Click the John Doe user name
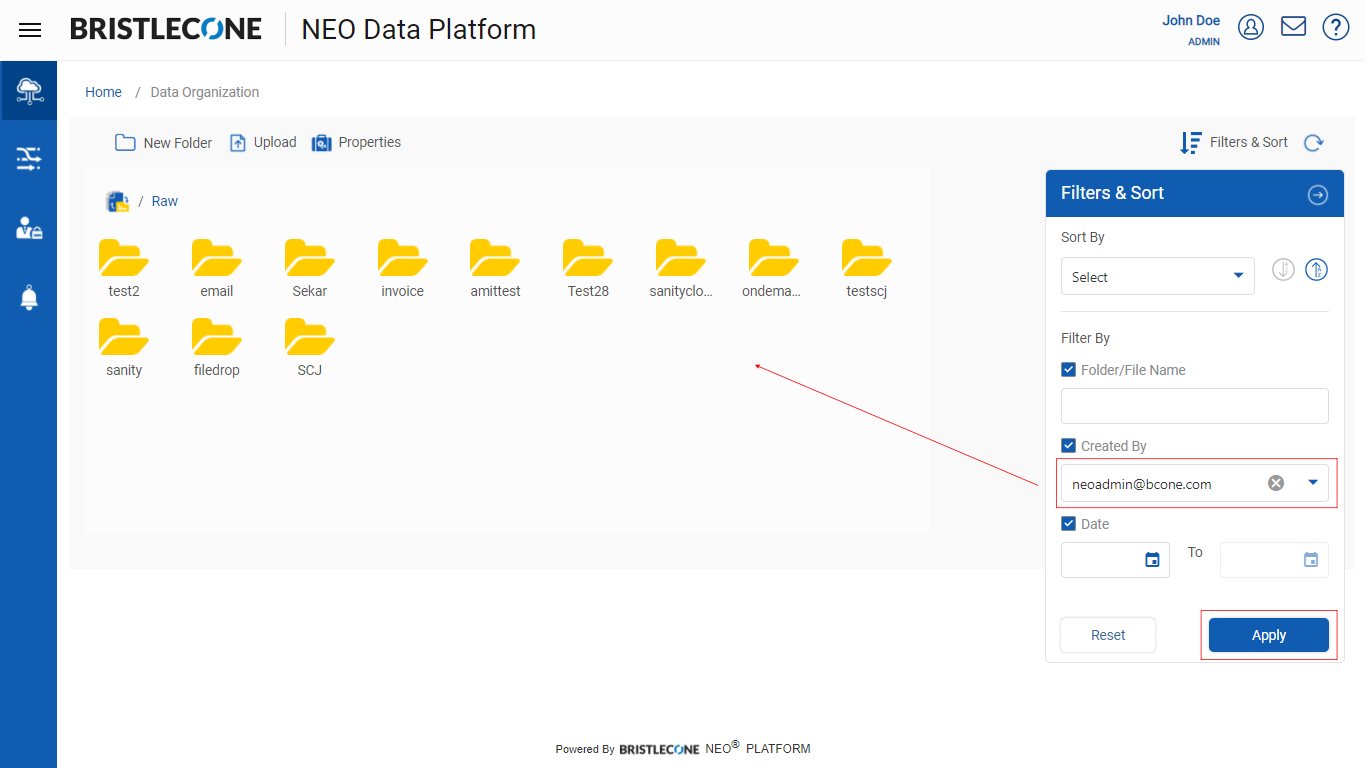Viewport: 1366px width, 768px height. [1191, 20]
